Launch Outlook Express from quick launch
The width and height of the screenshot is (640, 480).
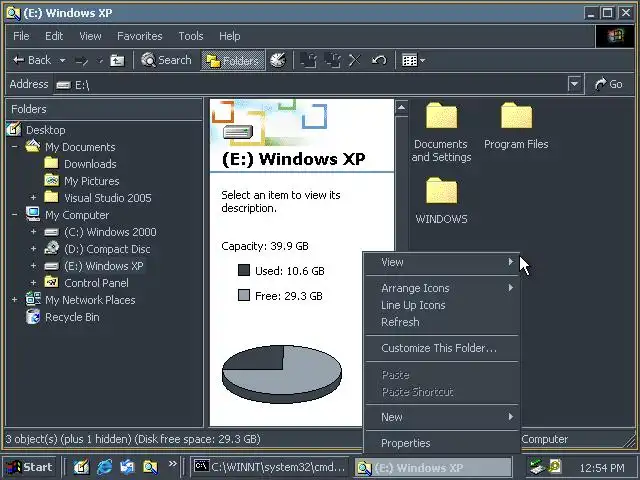(x=127, y=467)
